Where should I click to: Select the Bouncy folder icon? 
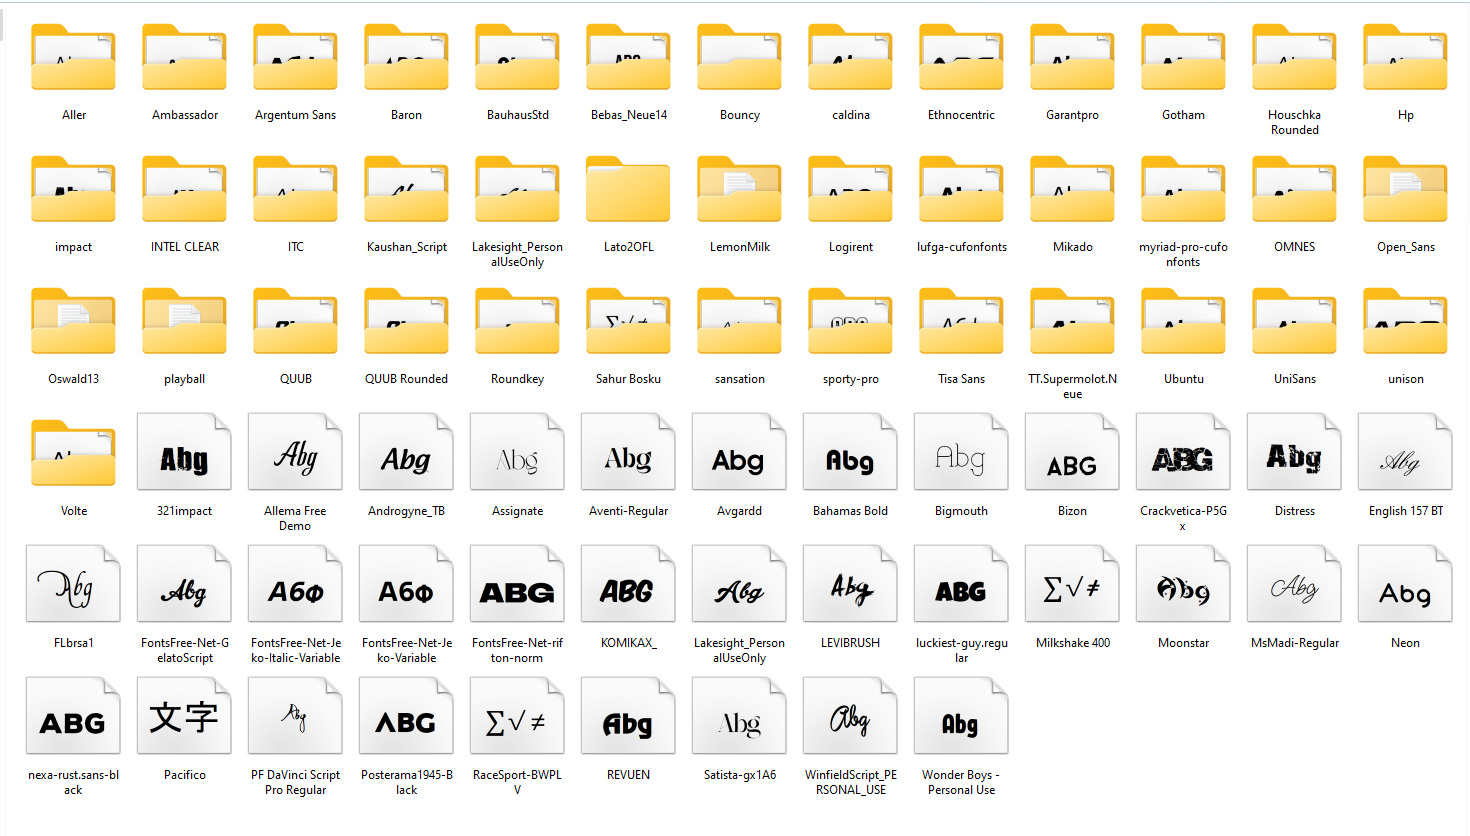tap(739, 58)
